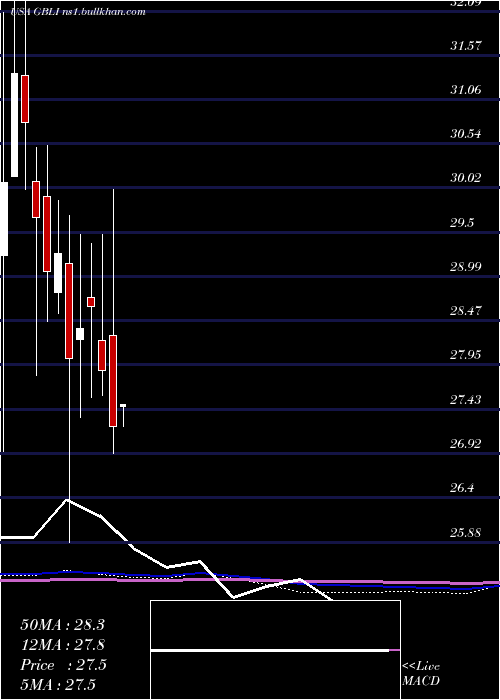Click the '5MA : 27.5' readout
Viewport: 500px width, 700px height.
tap(58, 684)
